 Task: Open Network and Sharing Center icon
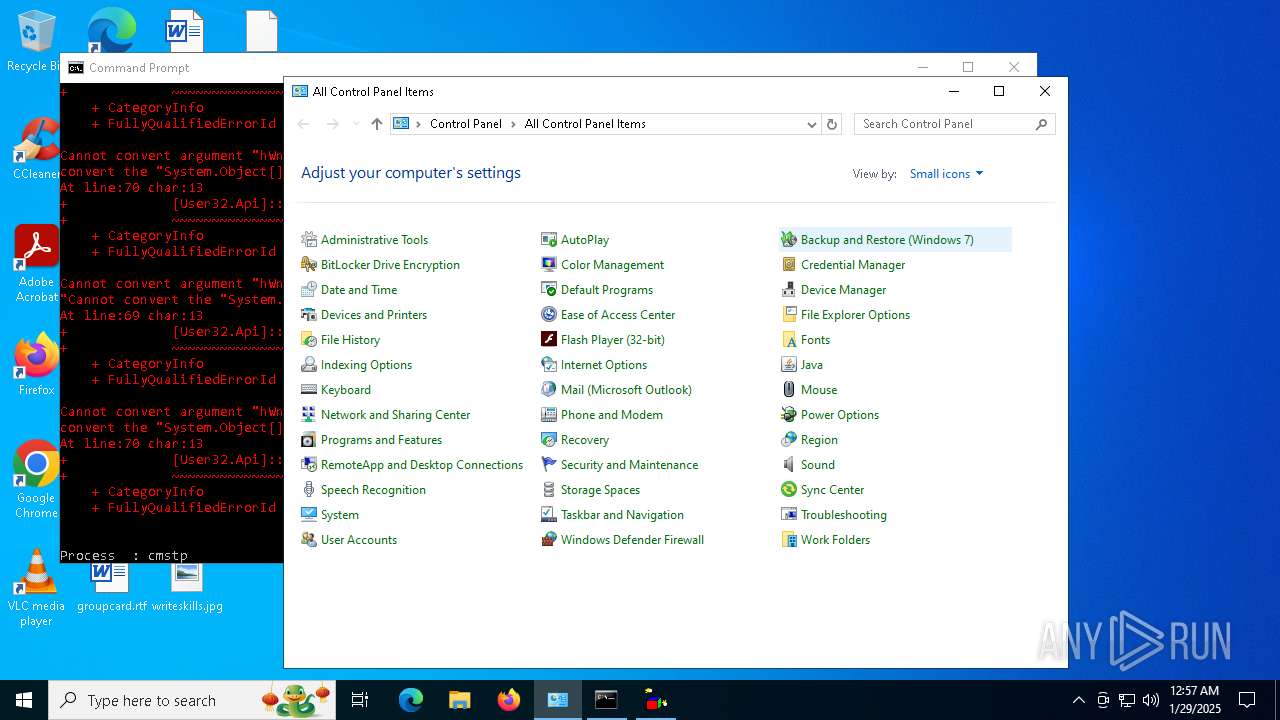click(x=309, y=415)
